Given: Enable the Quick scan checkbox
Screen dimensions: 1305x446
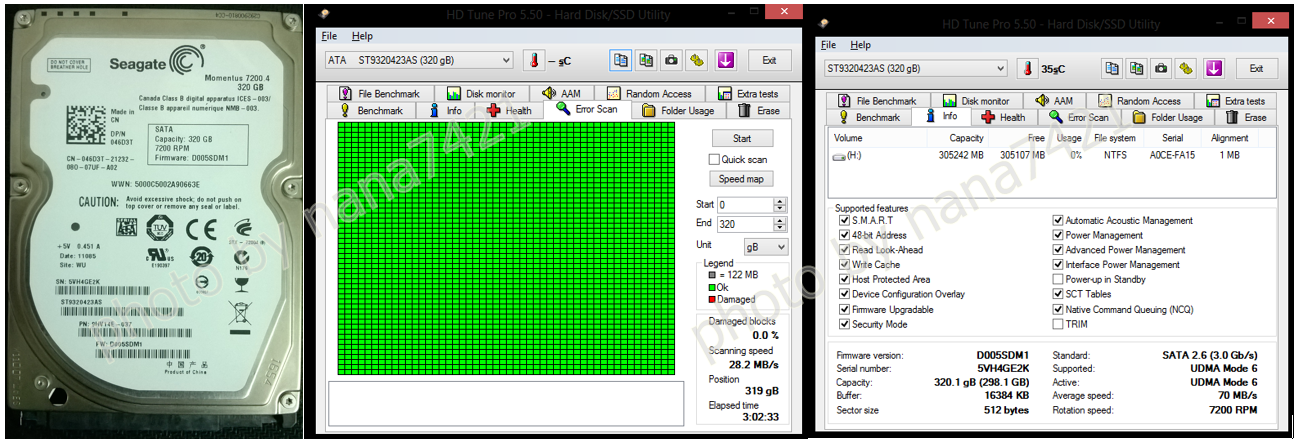Looking at the screenshot, I should [714, 159].
